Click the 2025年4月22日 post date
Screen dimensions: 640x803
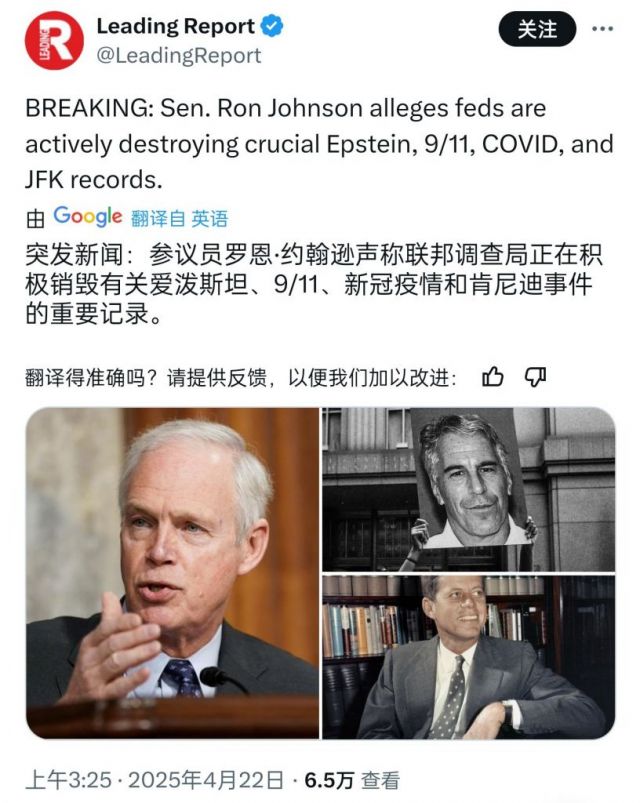[x=205, y=780]
